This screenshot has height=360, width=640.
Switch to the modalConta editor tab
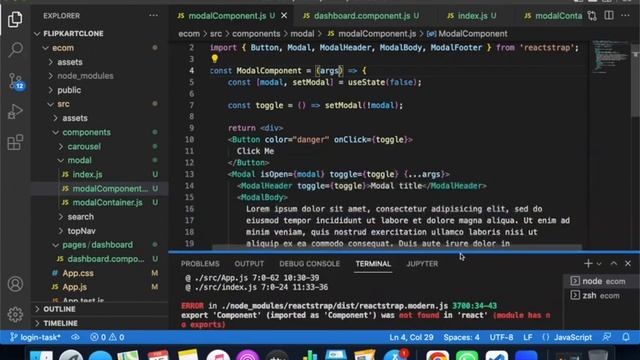pyautogui.click(x=553, y=16)
